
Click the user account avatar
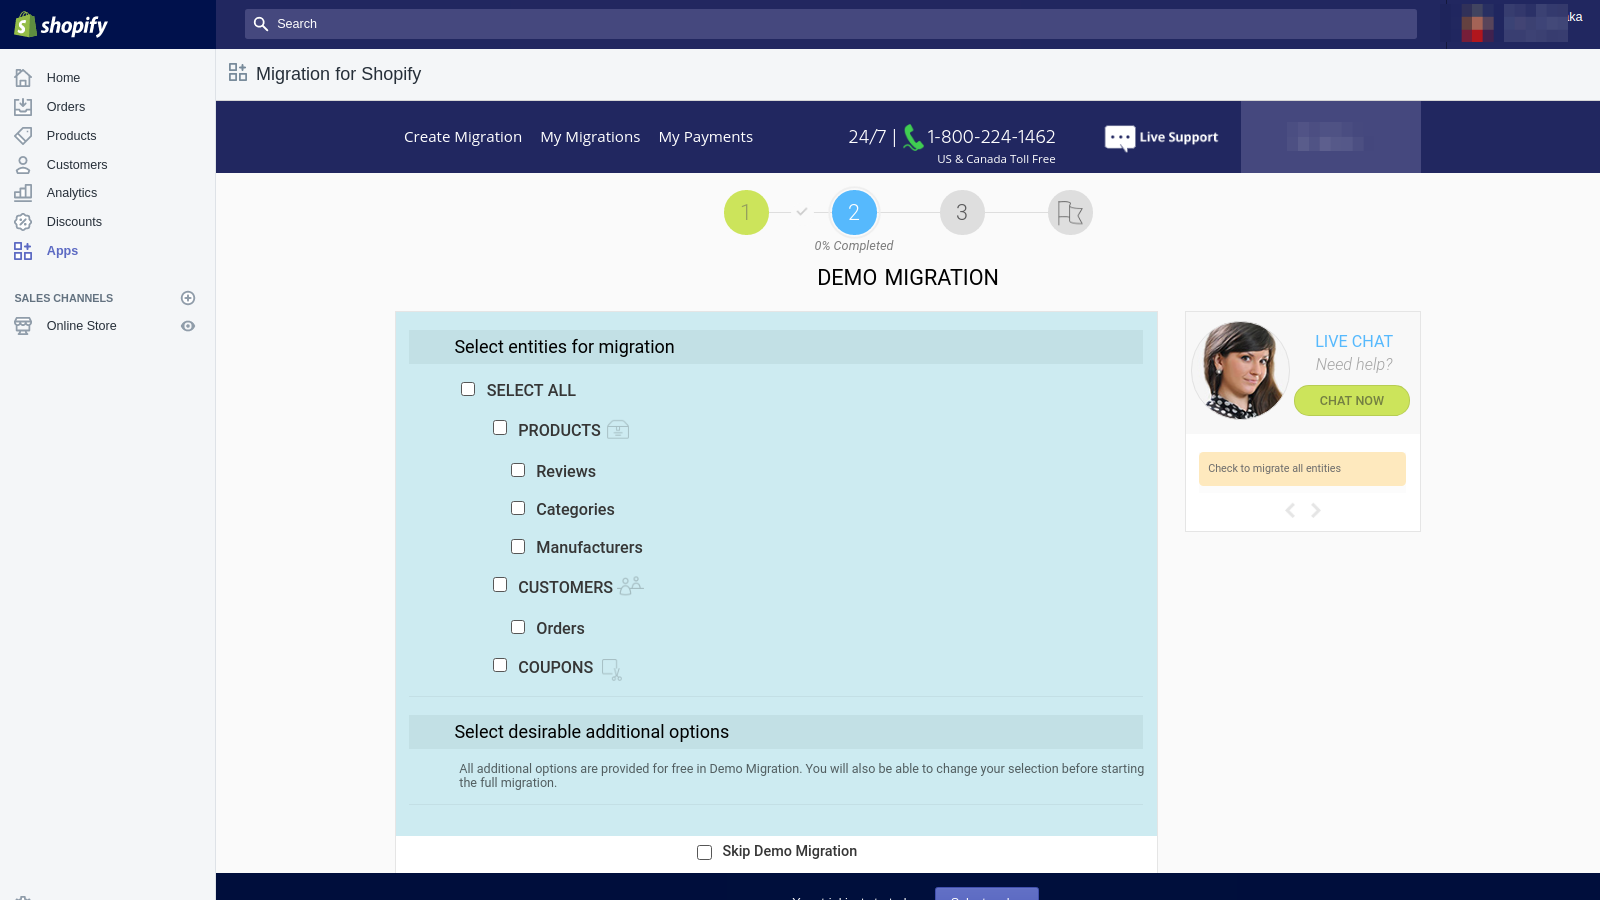coord(1478,23)
